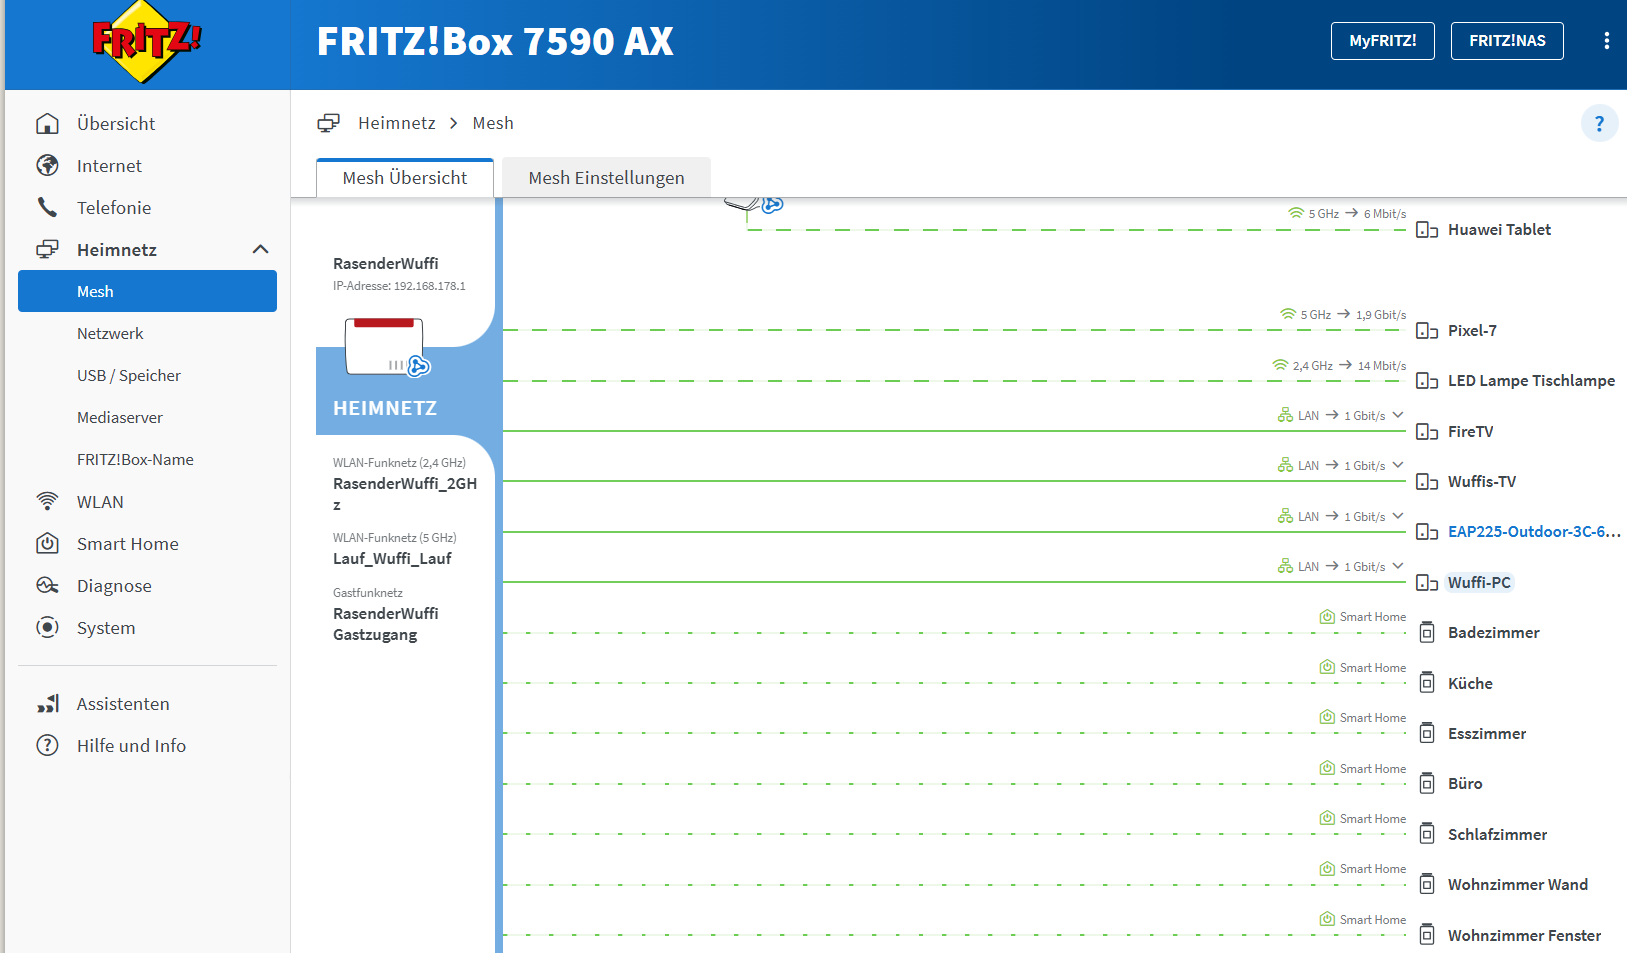Click the LED Lampe 14 Mbit/s speed label

click(x=1382, y=365)
